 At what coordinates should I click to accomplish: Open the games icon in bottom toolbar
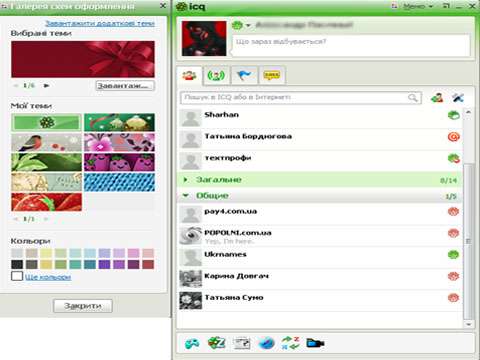(x=192, y=343)
